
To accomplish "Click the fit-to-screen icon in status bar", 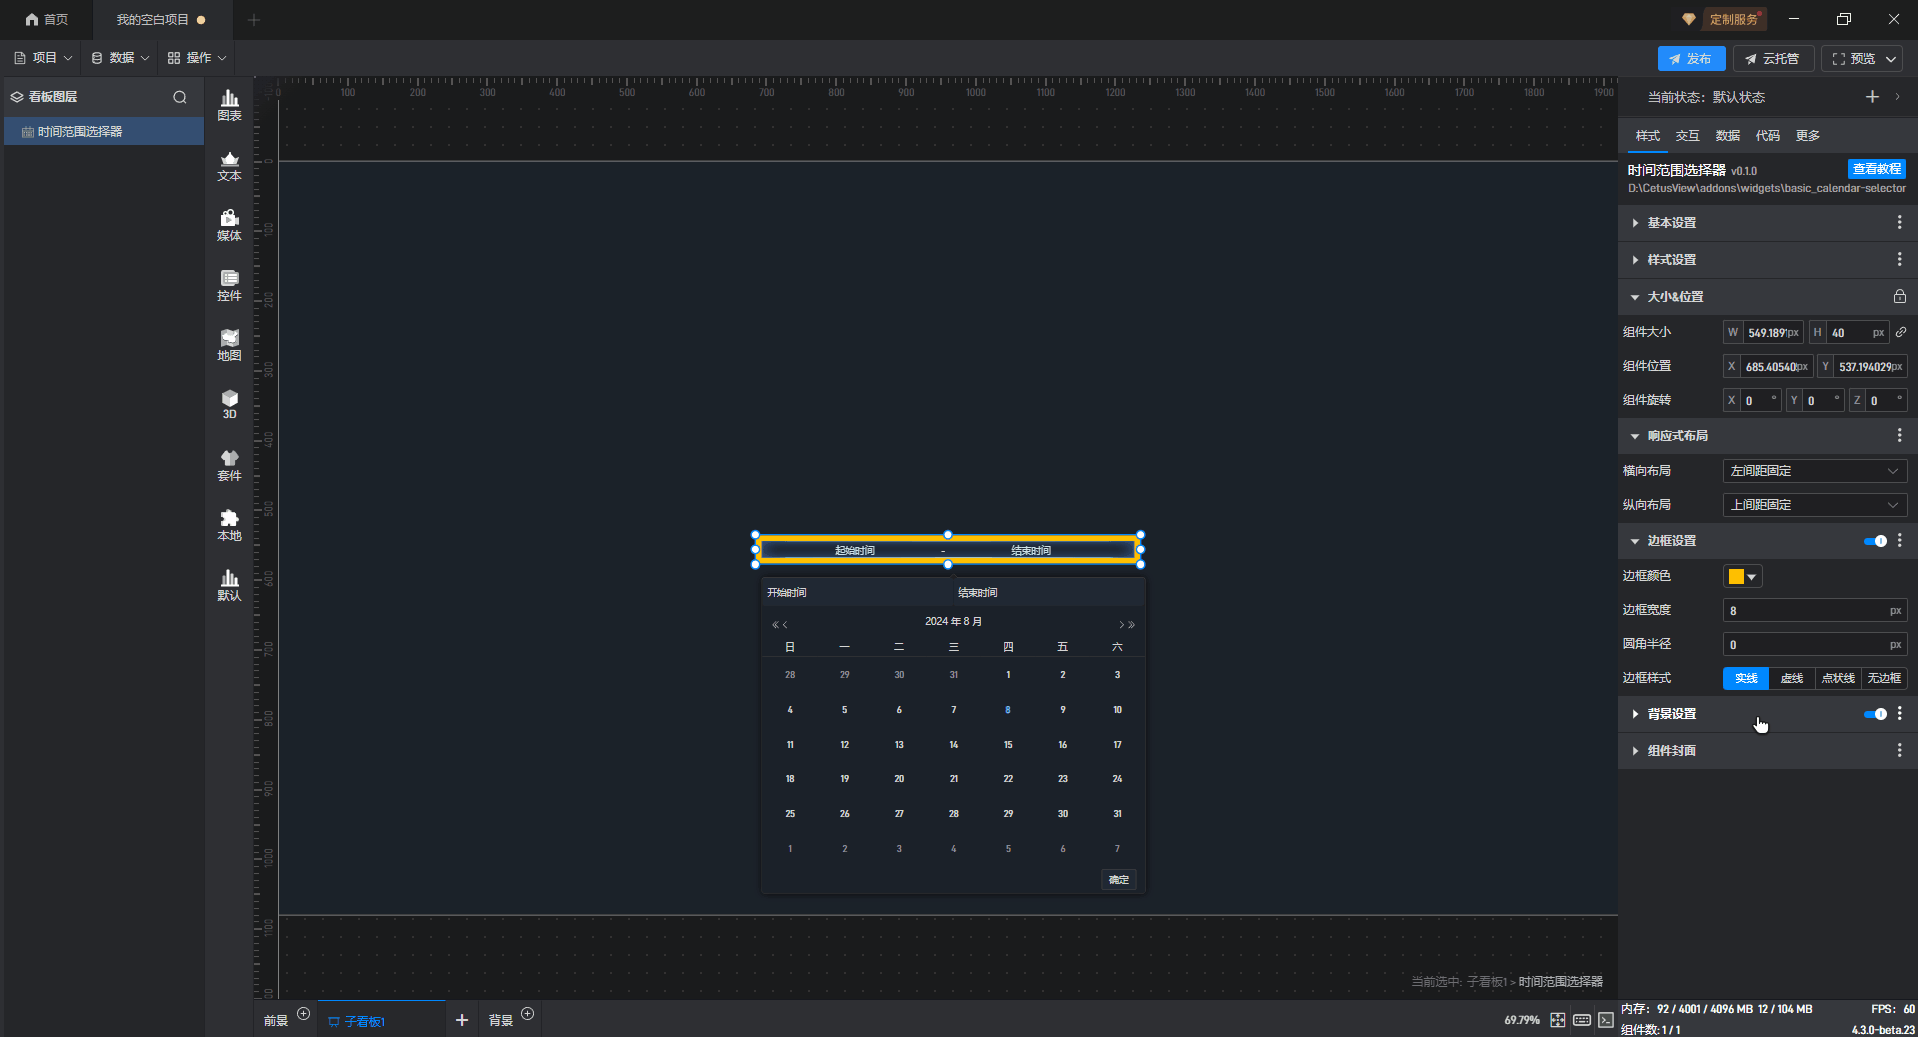I will click(1557, 1020).
